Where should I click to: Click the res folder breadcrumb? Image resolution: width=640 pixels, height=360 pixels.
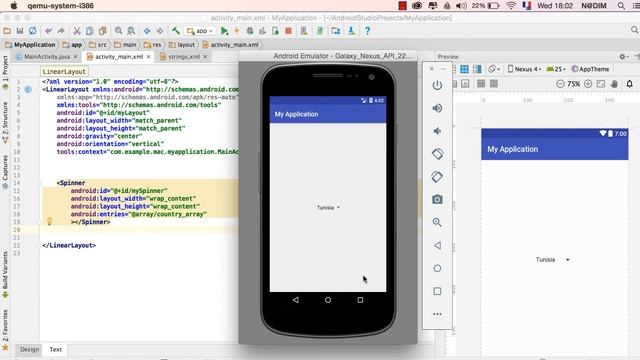point(153,44)
